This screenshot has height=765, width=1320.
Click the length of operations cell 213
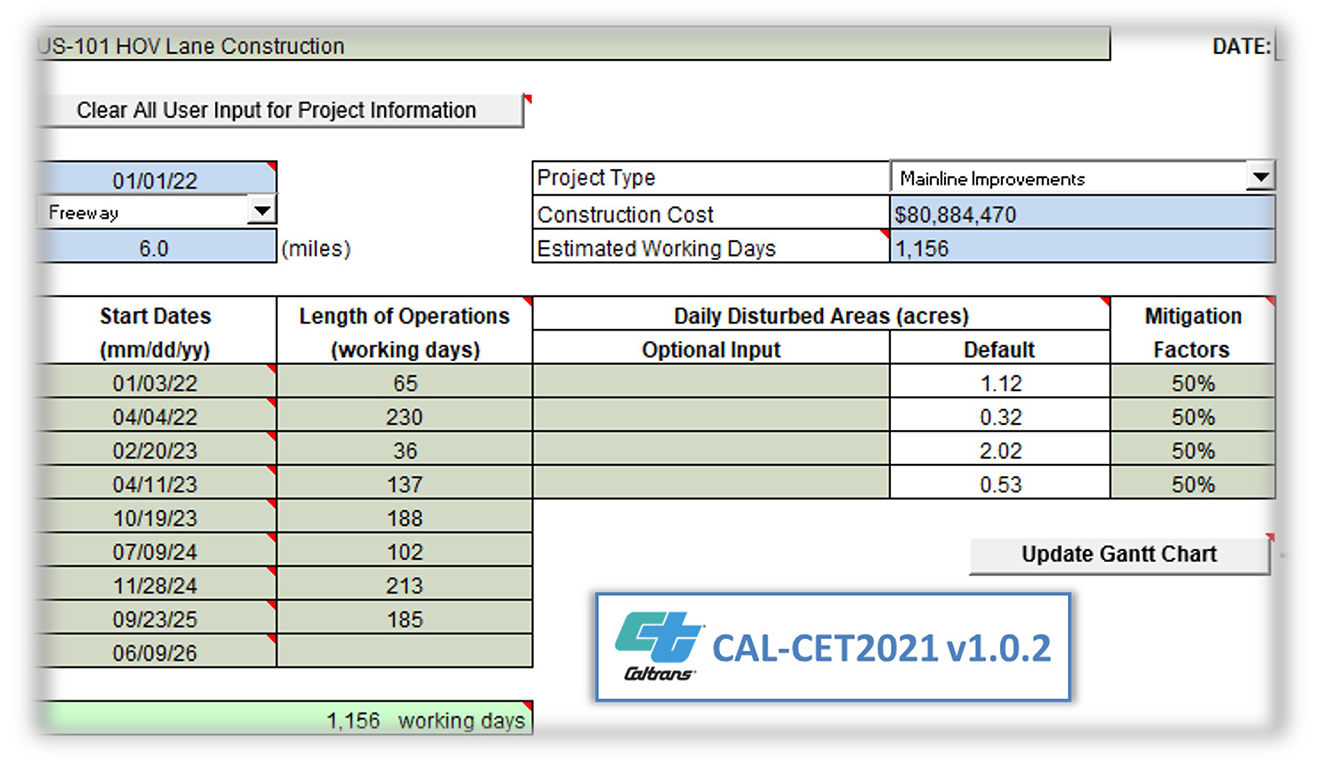pos(405,586)
